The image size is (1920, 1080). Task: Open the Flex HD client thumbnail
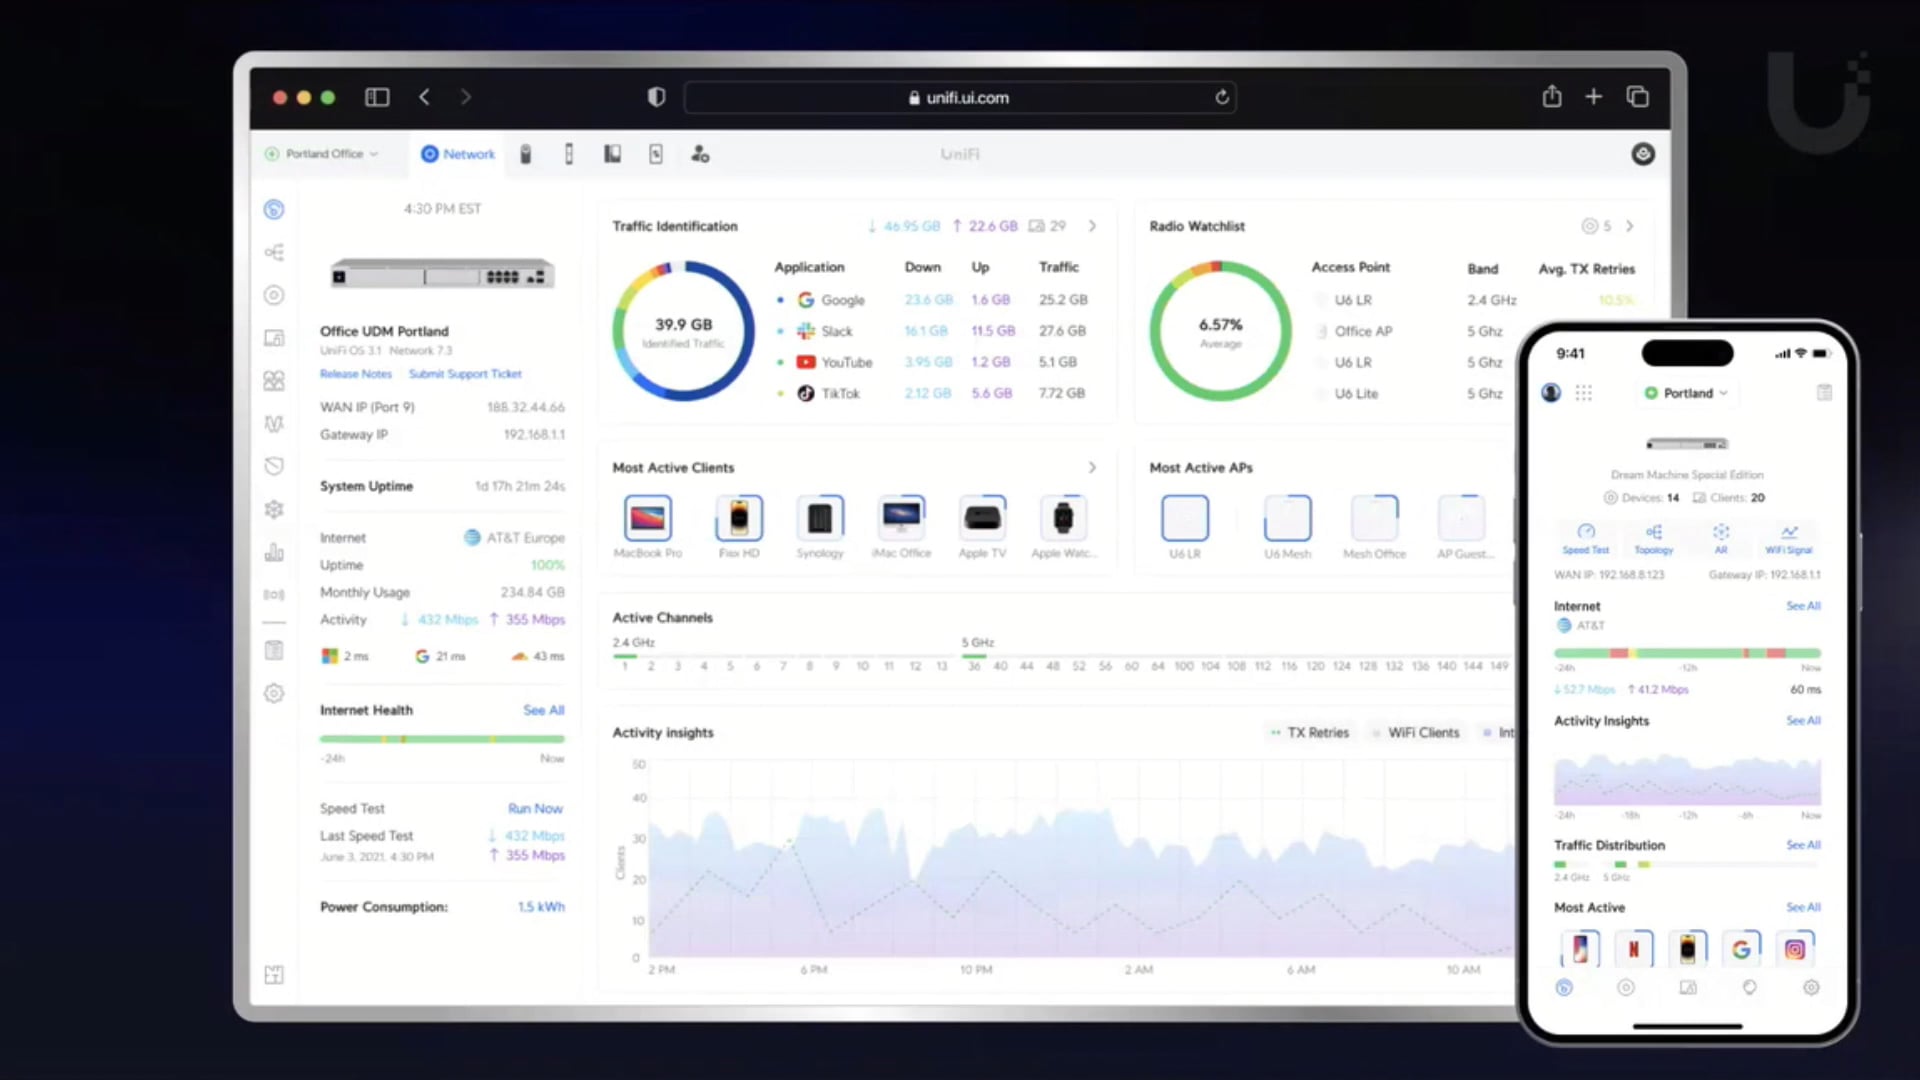(739, 518)
